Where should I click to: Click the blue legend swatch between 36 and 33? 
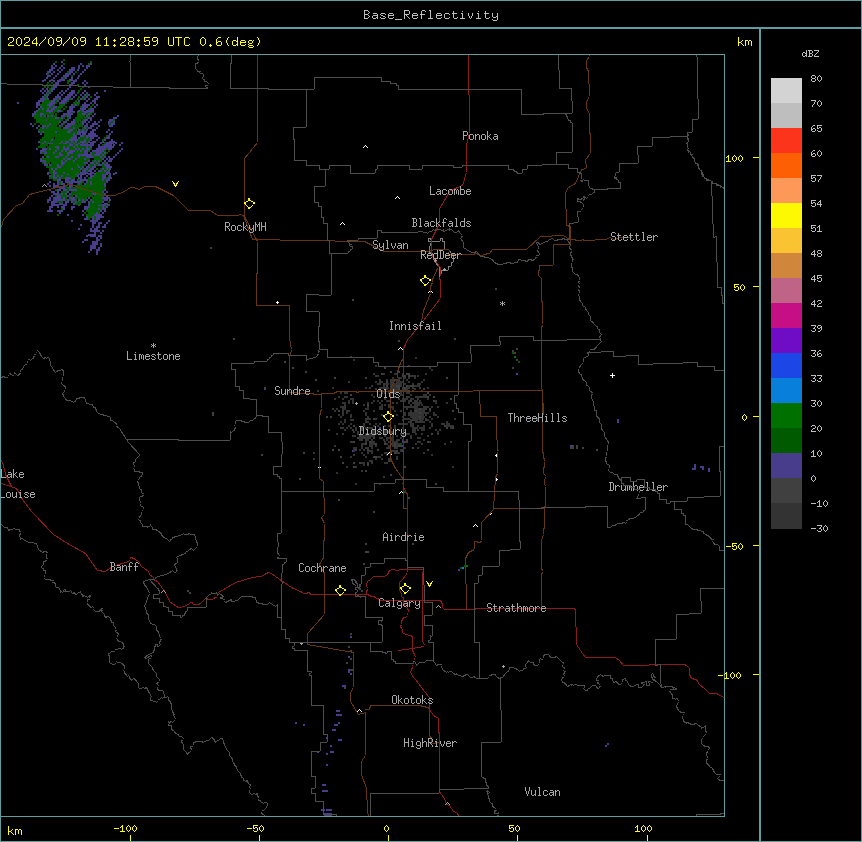pyautogui.click(x=786, y=365)
